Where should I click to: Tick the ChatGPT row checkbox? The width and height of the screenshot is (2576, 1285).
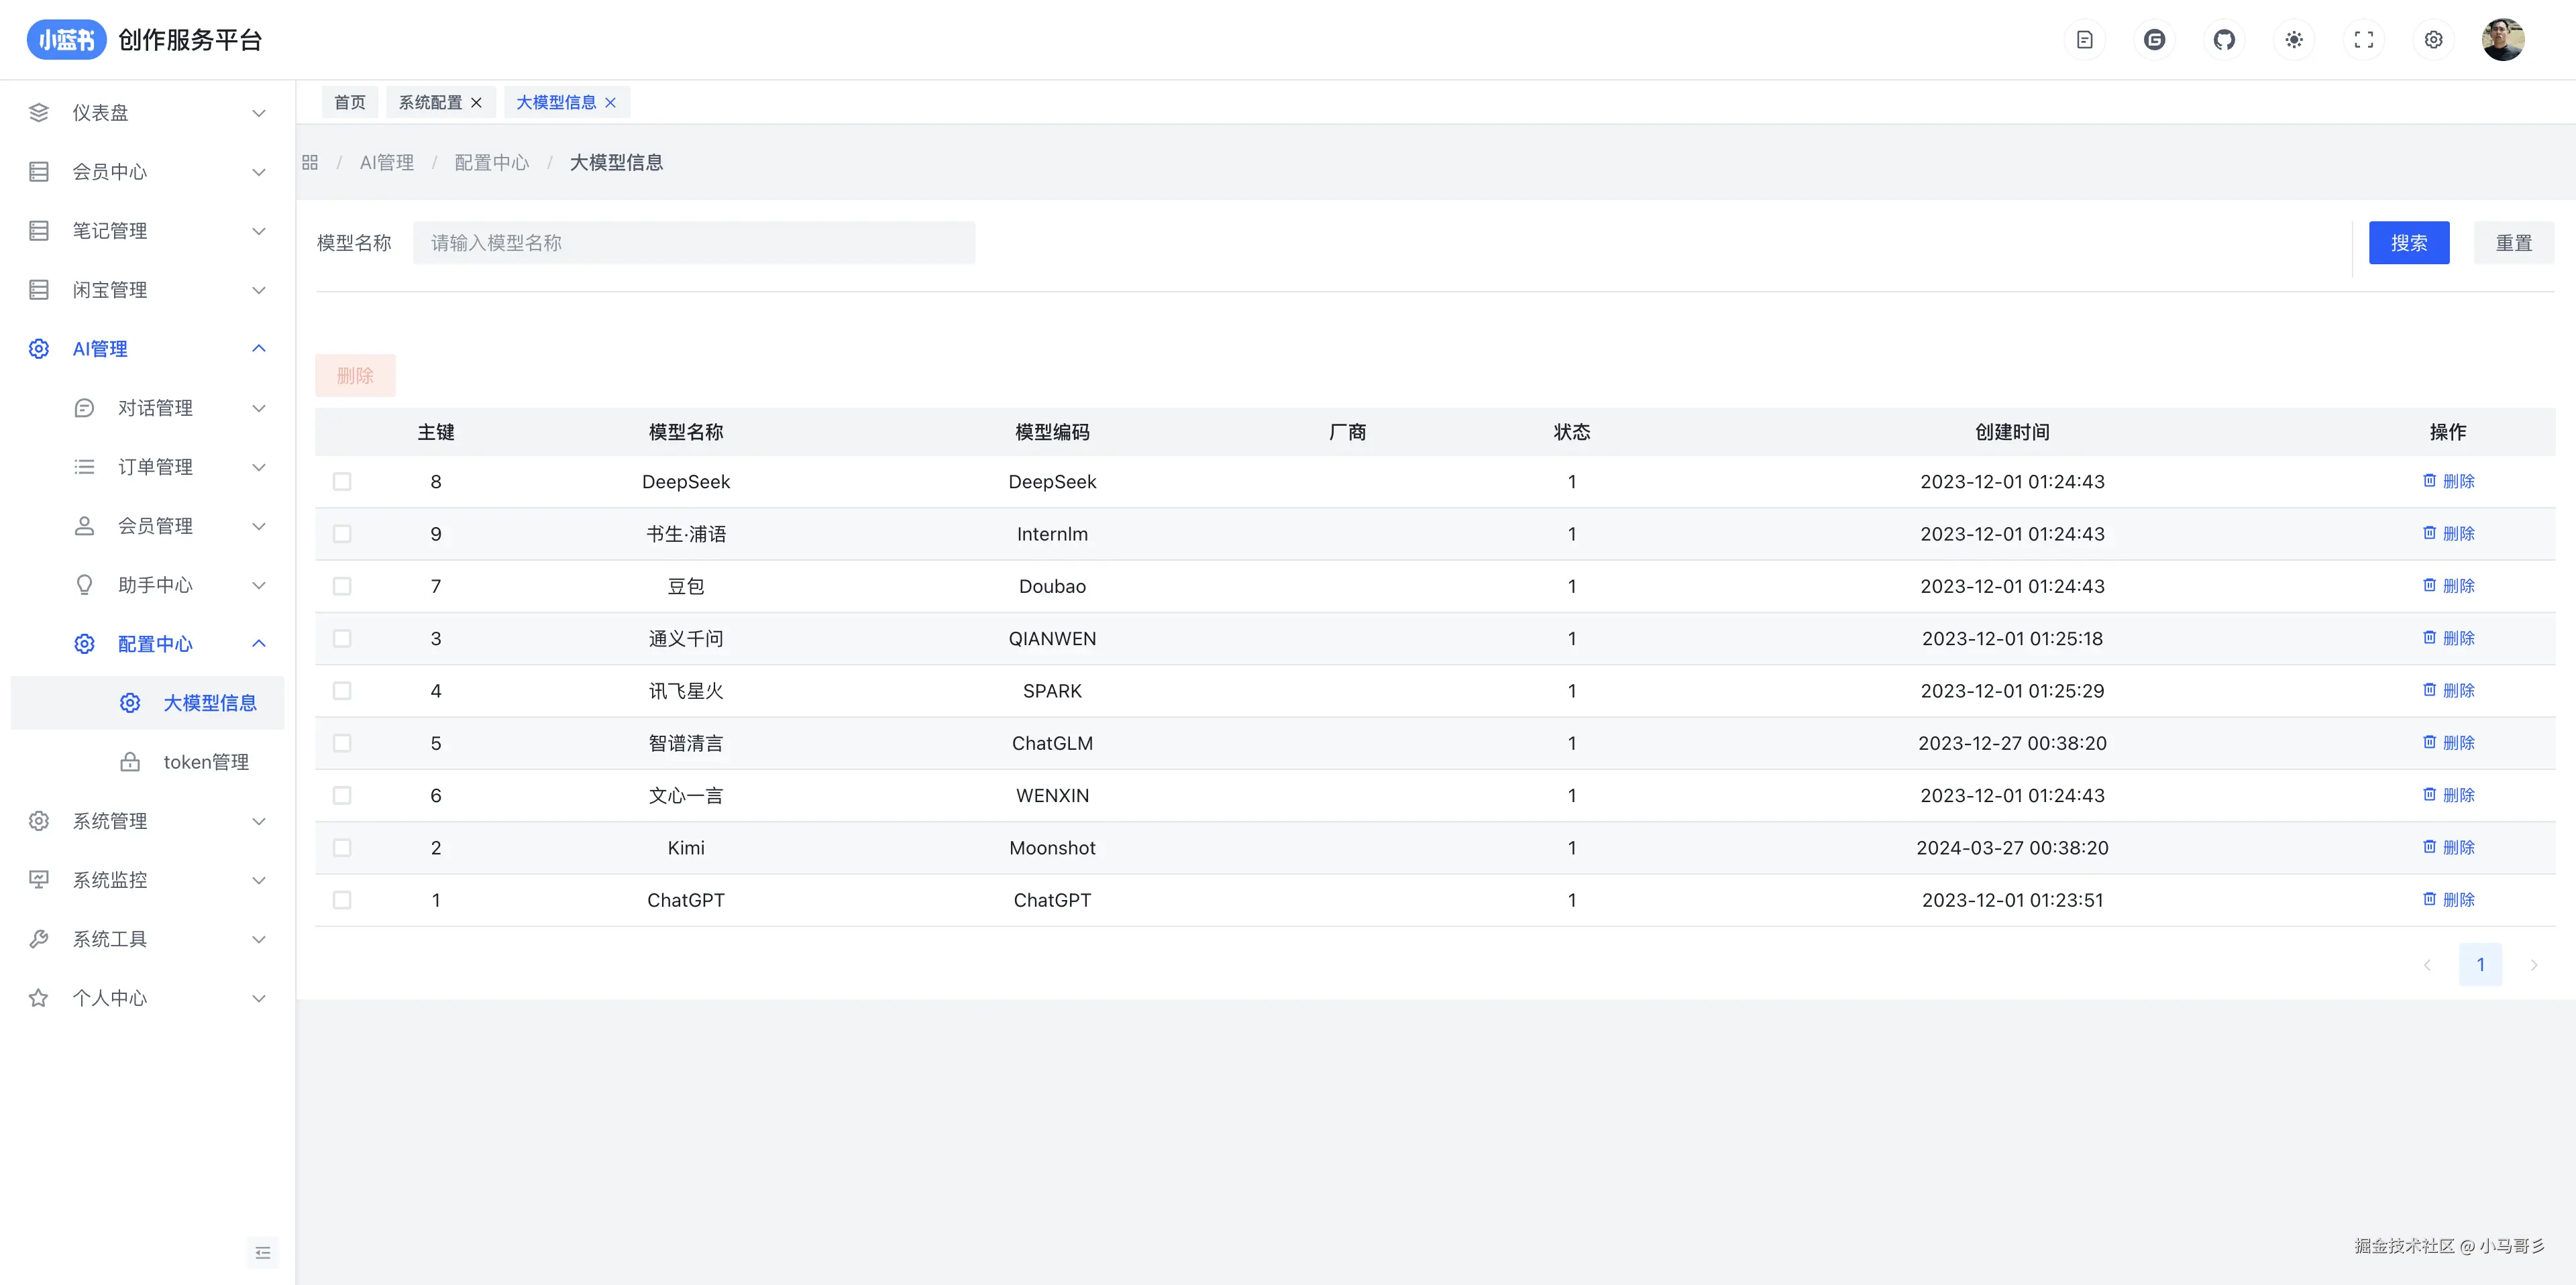[x=342, y=900]
